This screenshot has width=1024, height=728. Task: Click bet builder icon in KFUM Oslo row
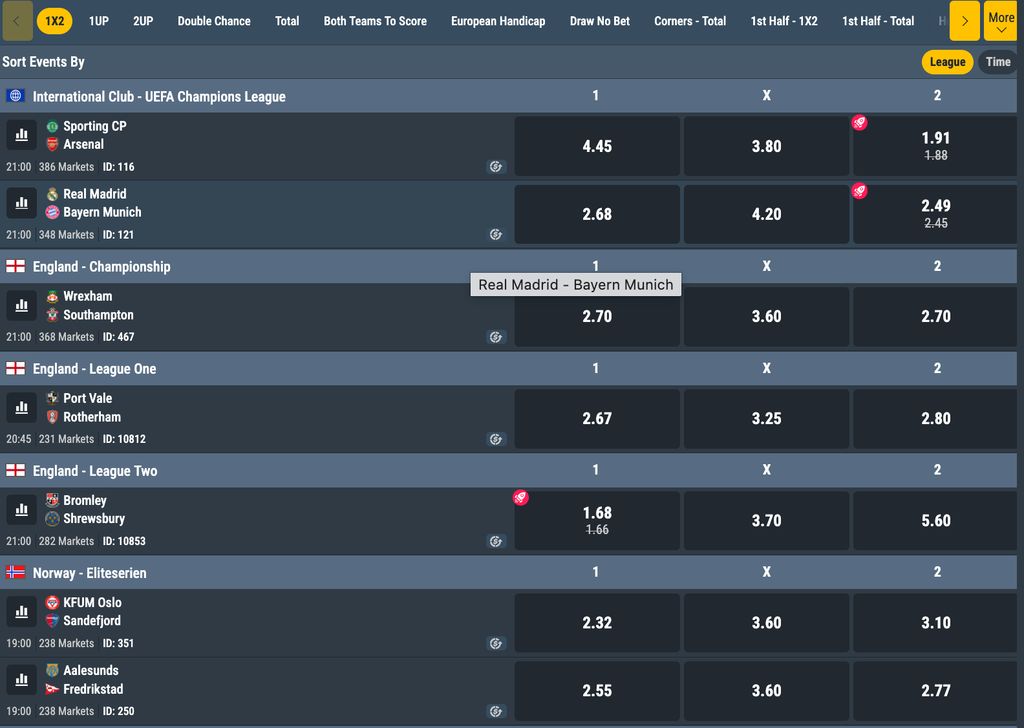(x=496, y=643)
